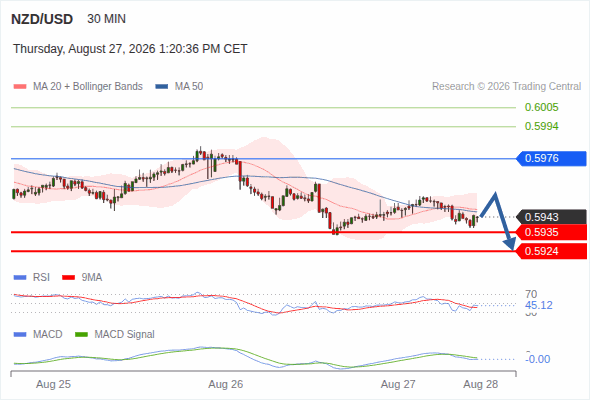Click the MACD value -0.00
The width and height of the screenshot is (590, 400).
point(538,359)
